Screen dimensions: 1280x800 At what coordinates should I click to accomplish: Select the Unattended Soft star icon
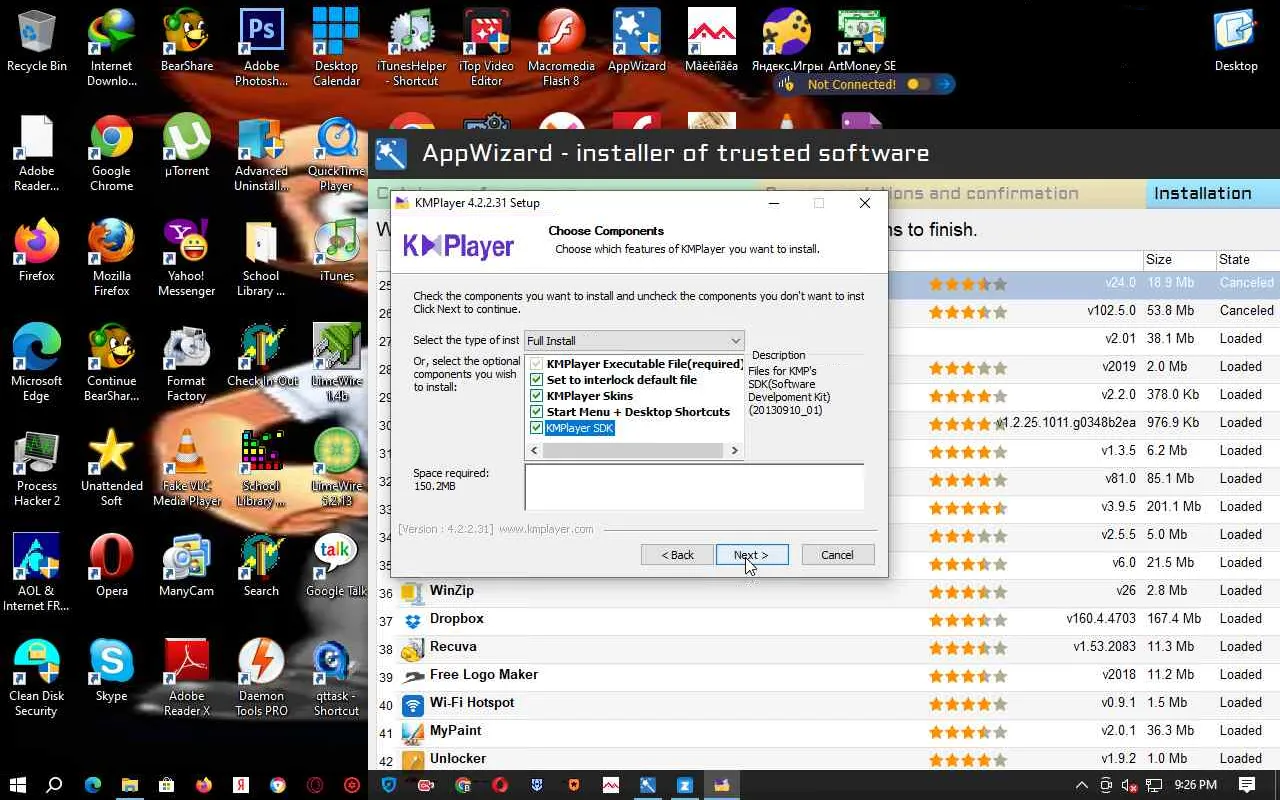pyautogui.click(x=111, y=468)
